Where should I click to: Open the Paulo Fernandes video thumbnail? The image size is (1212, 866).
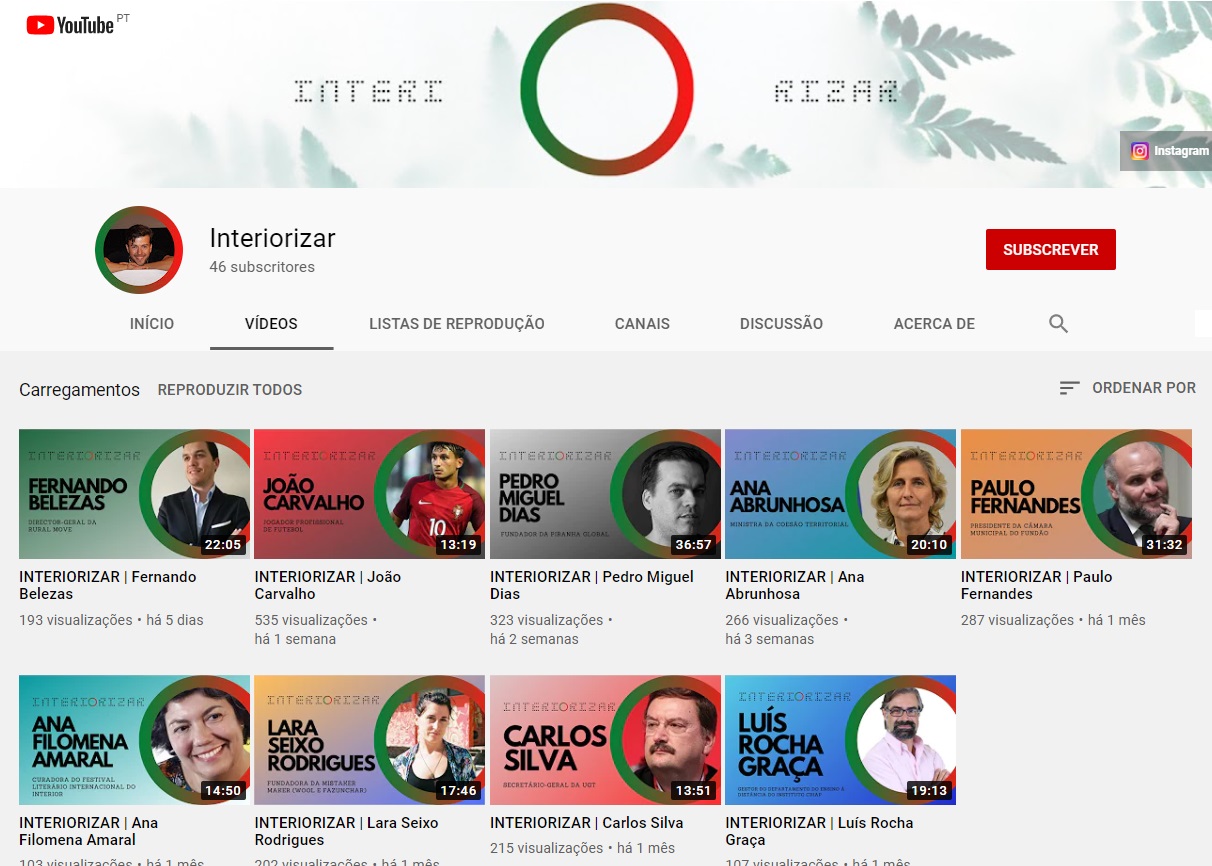point(1076,493)
